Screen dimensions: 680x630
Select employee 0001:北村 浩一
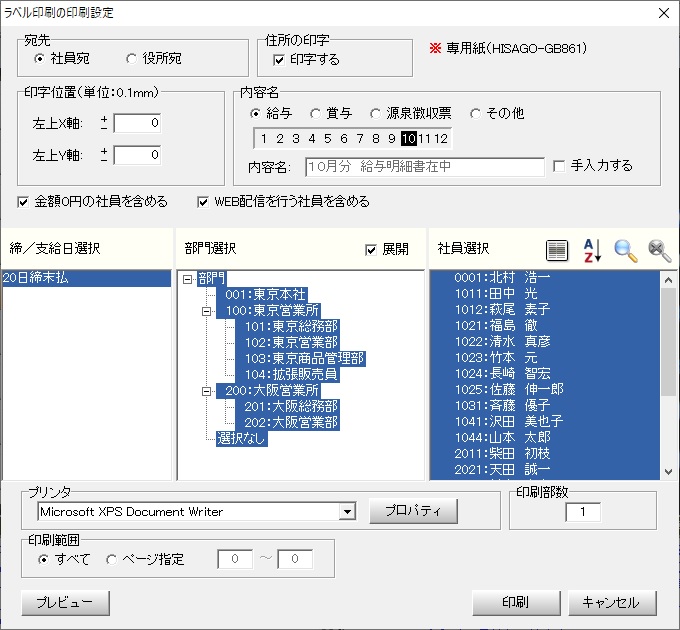coord(545,277)
